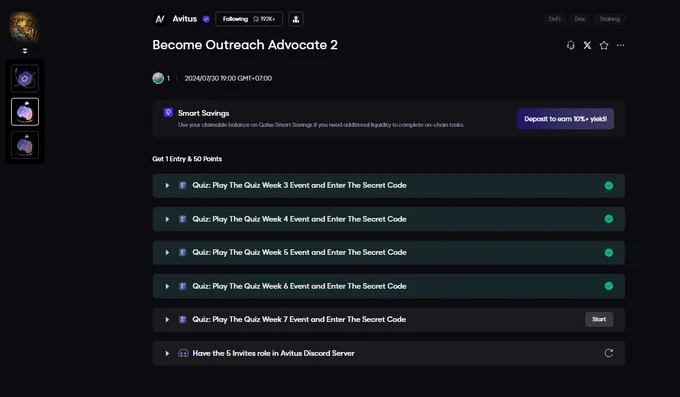The width and height of the screenshot is (680, 397).
Task: Open the more options ellipsis menu
Action: click(x=621, y=45)
